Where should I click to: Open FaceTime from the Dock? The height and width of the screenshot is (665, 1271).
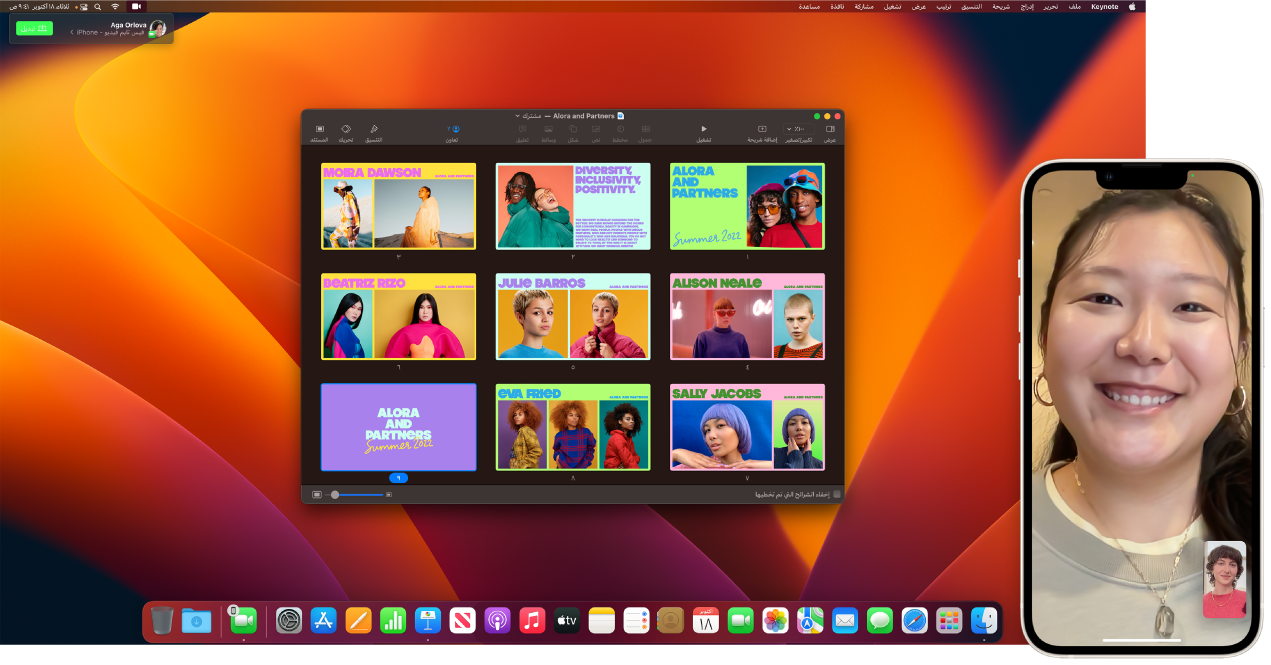pyautogui.click(x=741, y=621)
